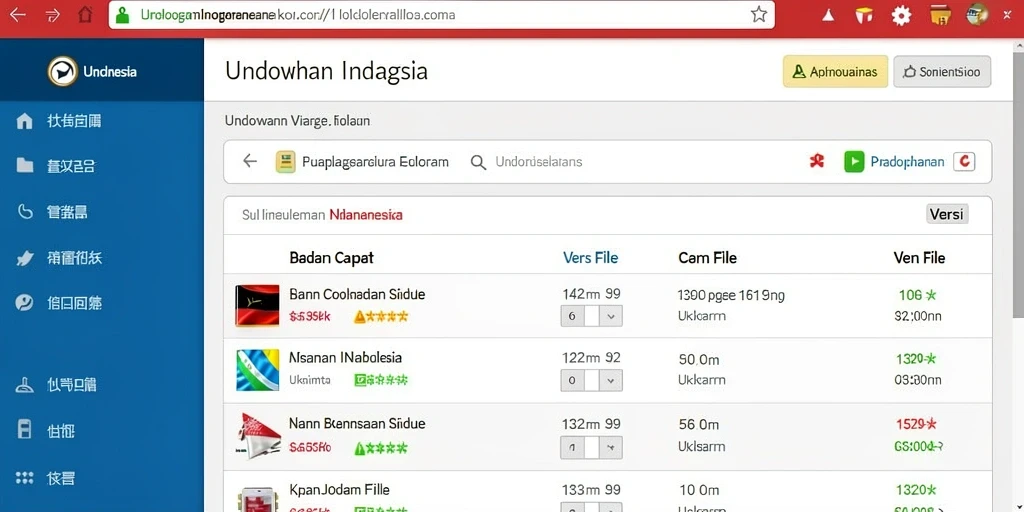Open the profile avatar icon

[977, 14]
